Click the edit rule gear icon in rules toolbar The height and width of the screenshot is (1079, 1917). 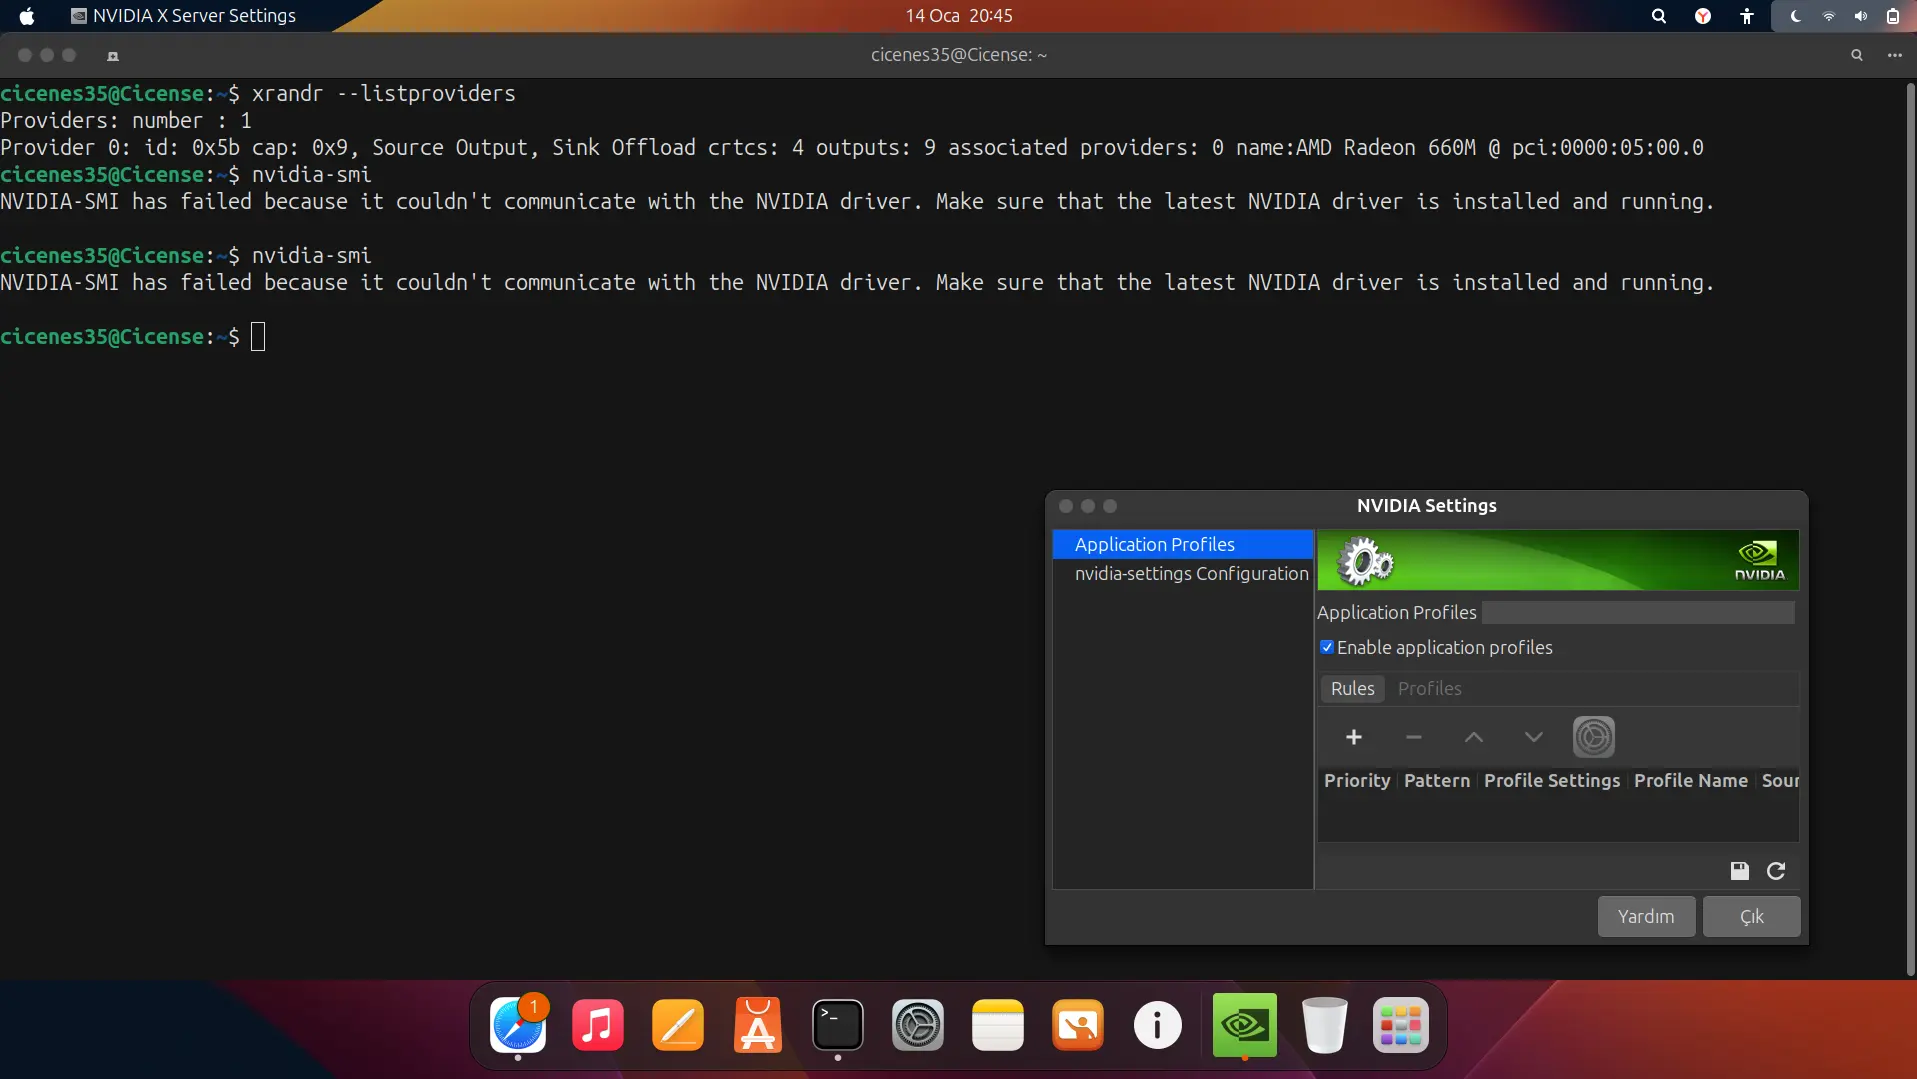click(1593, 737)
